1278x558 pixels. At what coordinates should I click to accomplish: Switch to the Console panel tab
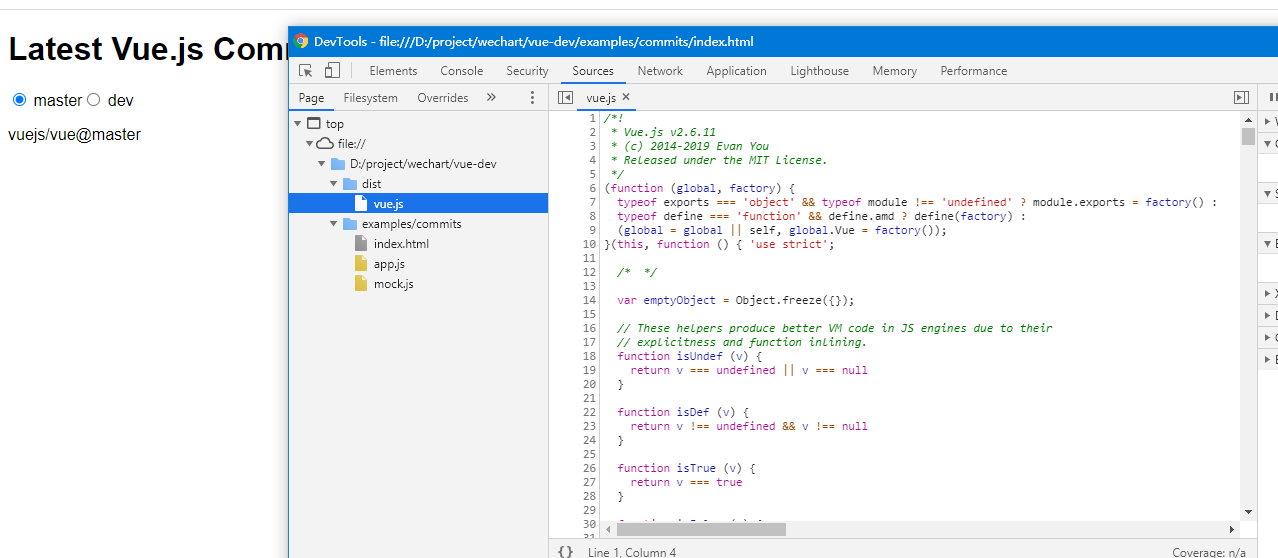(462, 71)
